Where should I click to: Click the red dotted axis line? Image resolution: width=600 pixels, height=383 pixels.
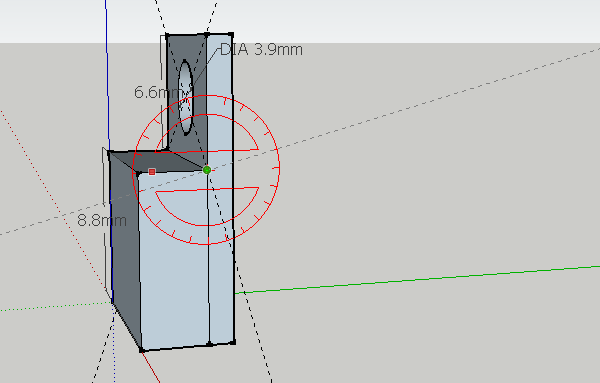[54, 199]
